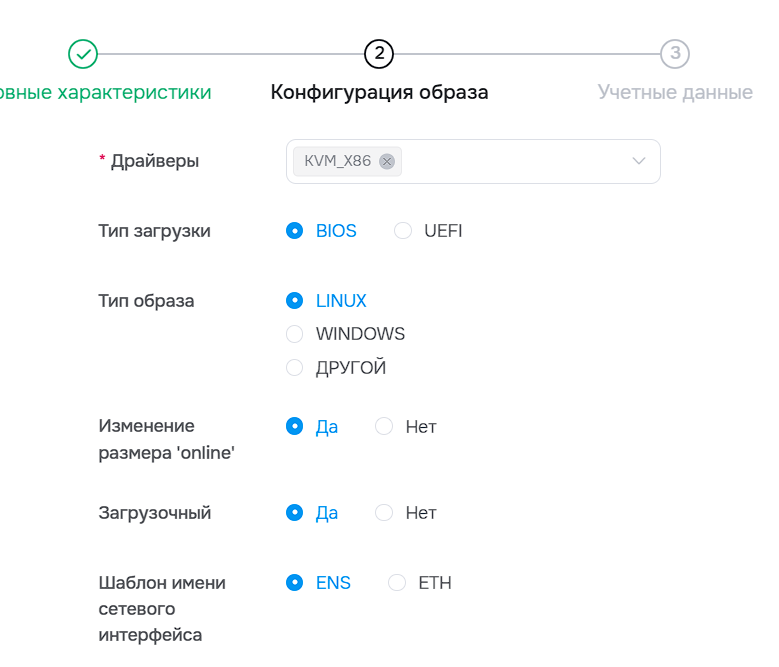779x667 pixels.
Task: Set online resize to Да
Action: click(x=294, y=427)
